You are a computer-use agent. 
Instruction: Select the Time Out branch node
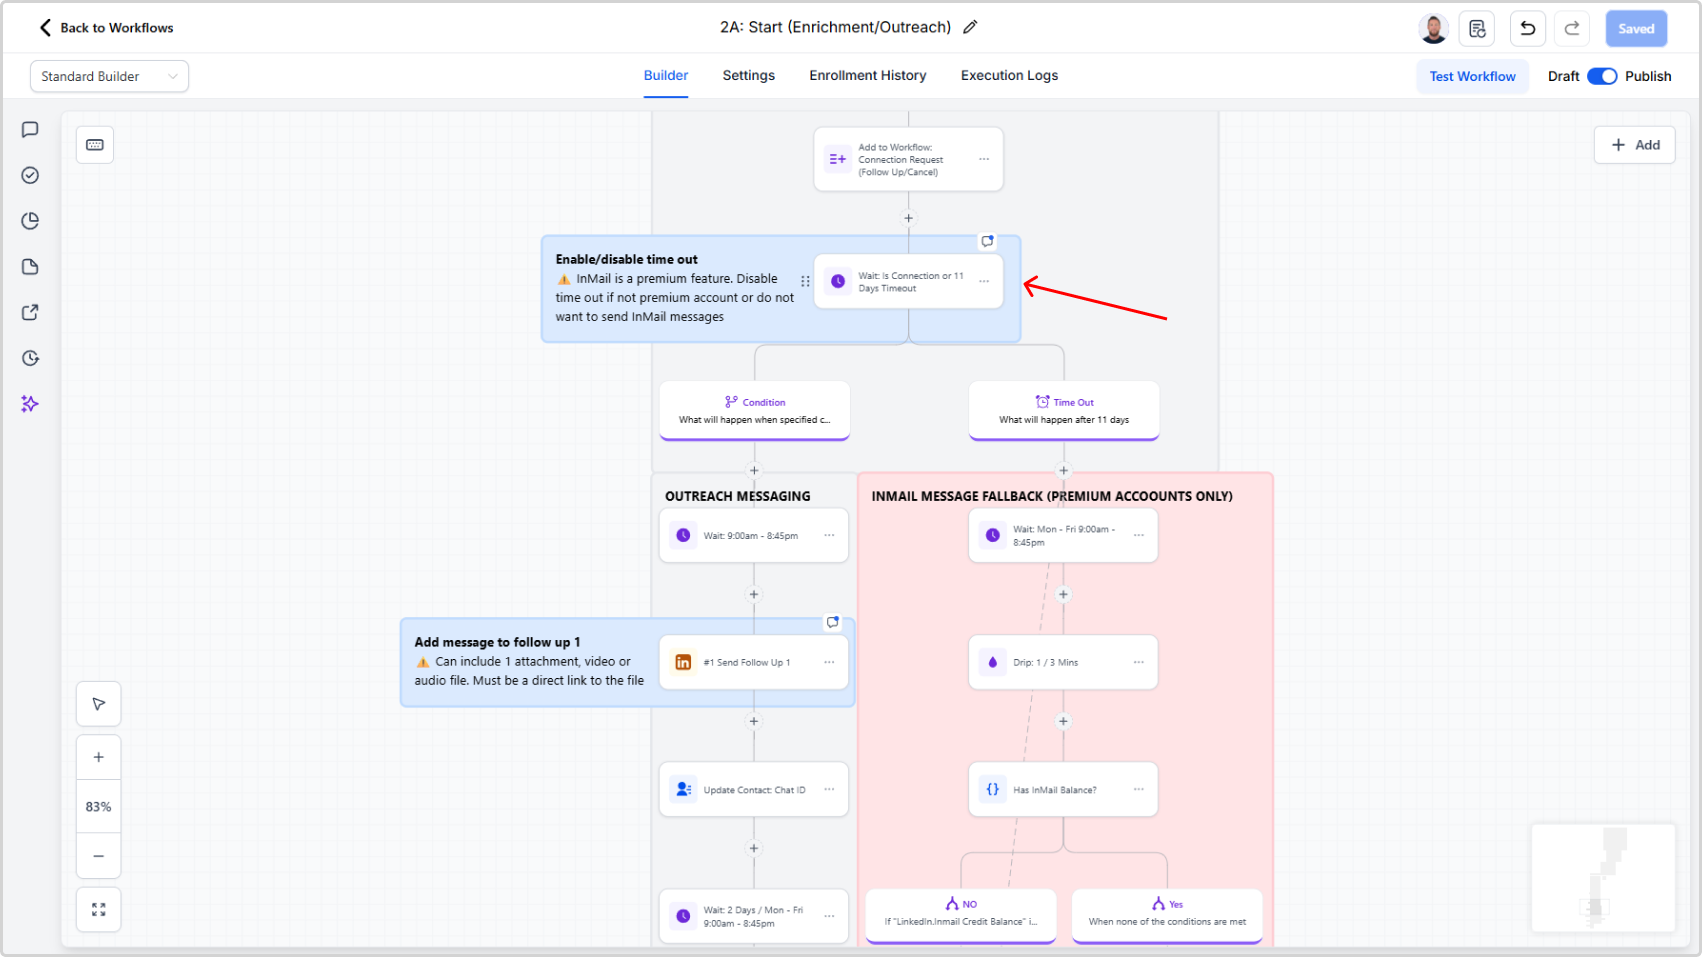point(1063,410)
